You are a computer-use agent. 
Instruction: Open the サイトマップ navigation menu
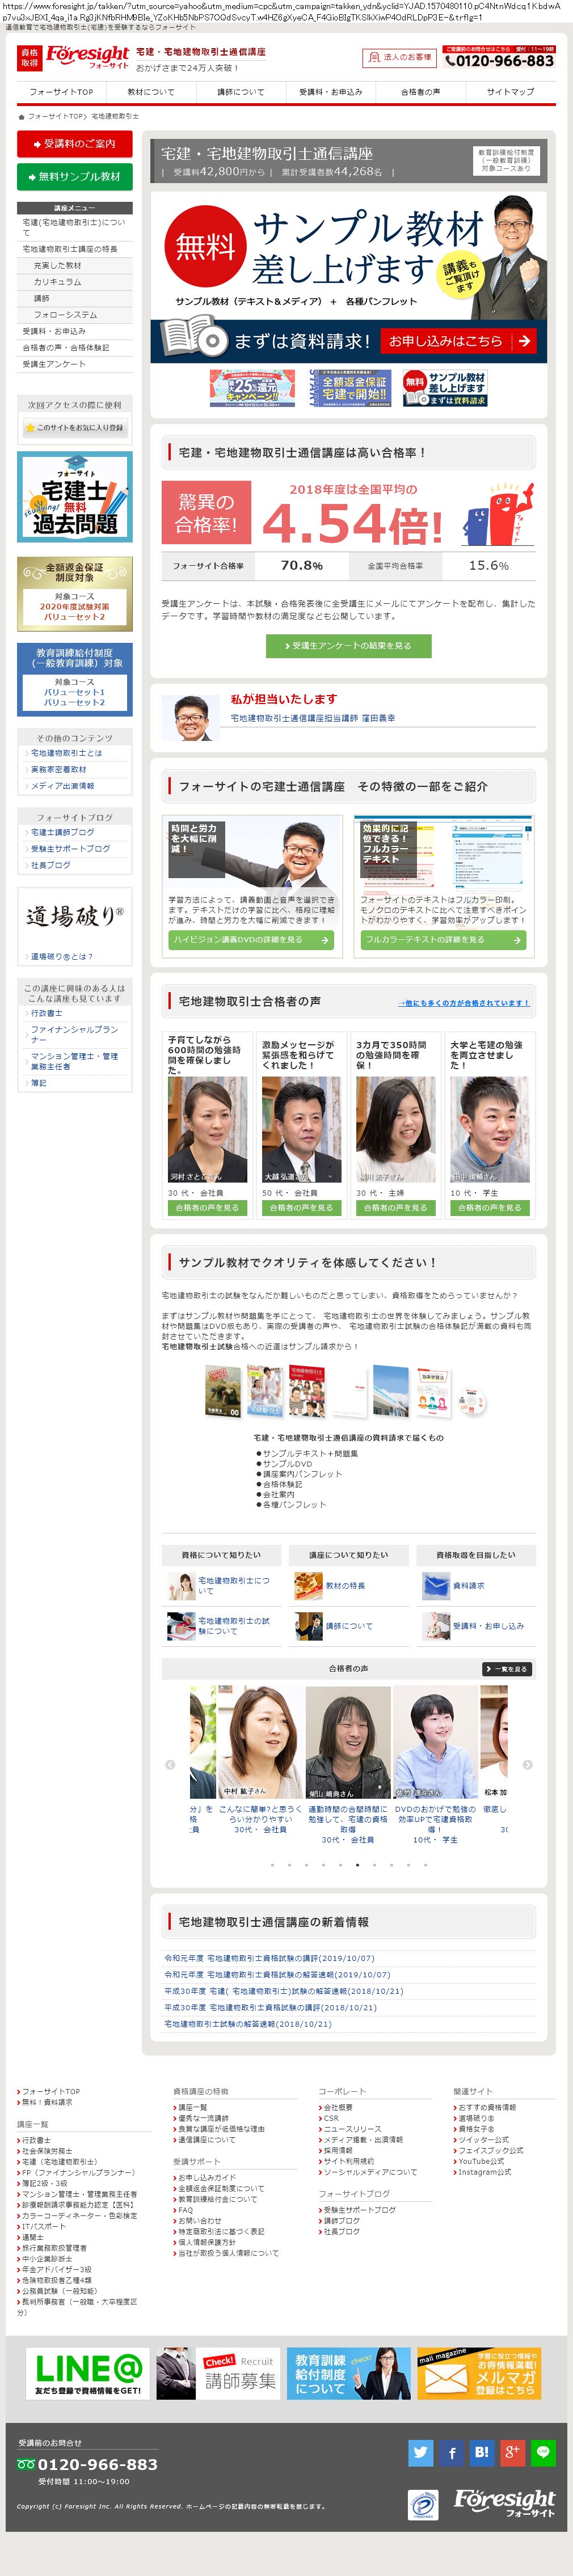click(x=510, y=92)
